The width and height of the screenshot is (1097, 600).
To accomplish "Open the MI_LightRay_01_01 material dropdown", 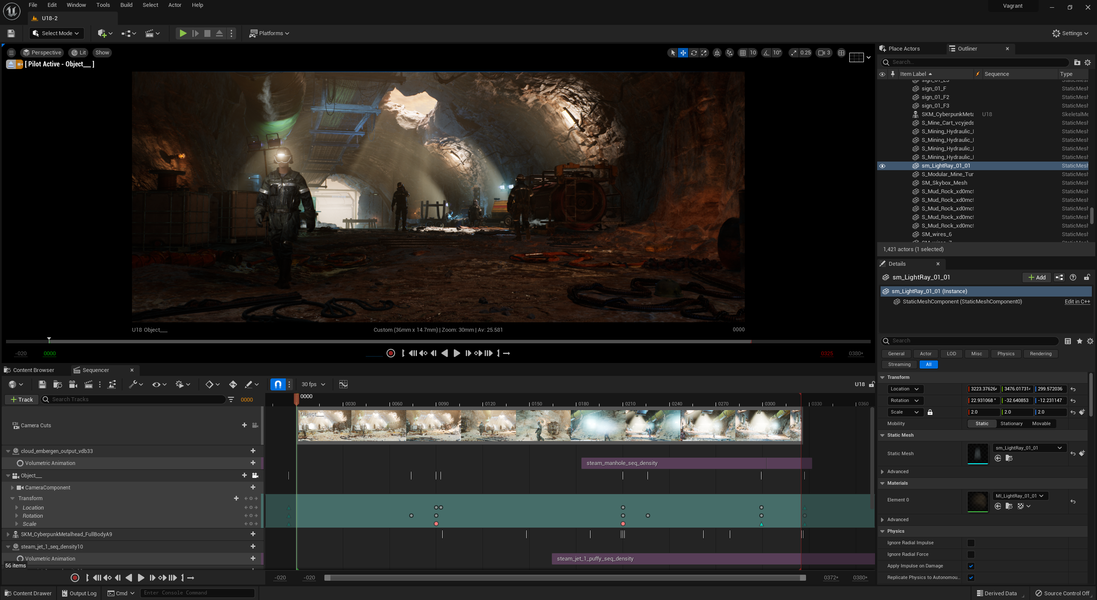I will coord(1019,496).
